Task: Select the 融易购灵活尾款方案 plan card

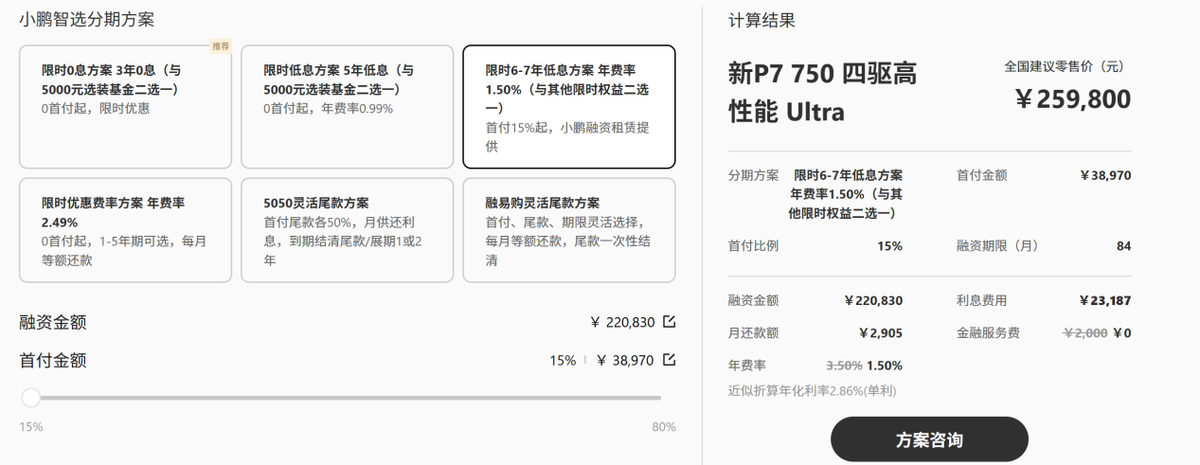Action: click(568, 230)
